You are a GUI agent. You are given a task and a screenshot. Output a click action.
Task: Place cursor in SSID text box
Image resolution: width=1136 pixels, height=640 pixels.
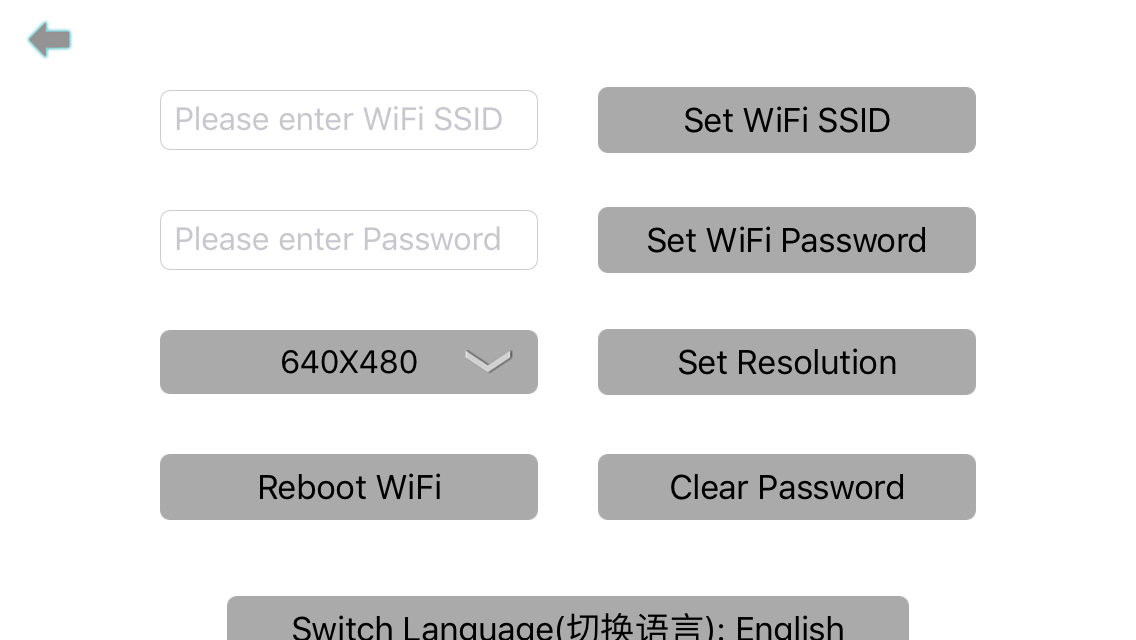click(x=348, y=120)
